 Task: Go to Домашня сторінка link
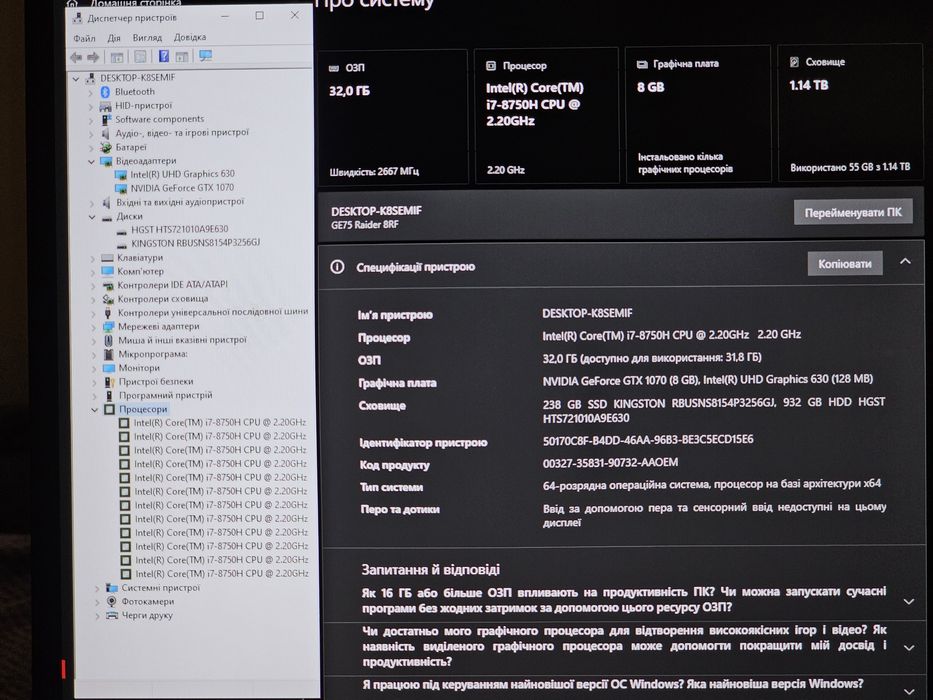135,4
